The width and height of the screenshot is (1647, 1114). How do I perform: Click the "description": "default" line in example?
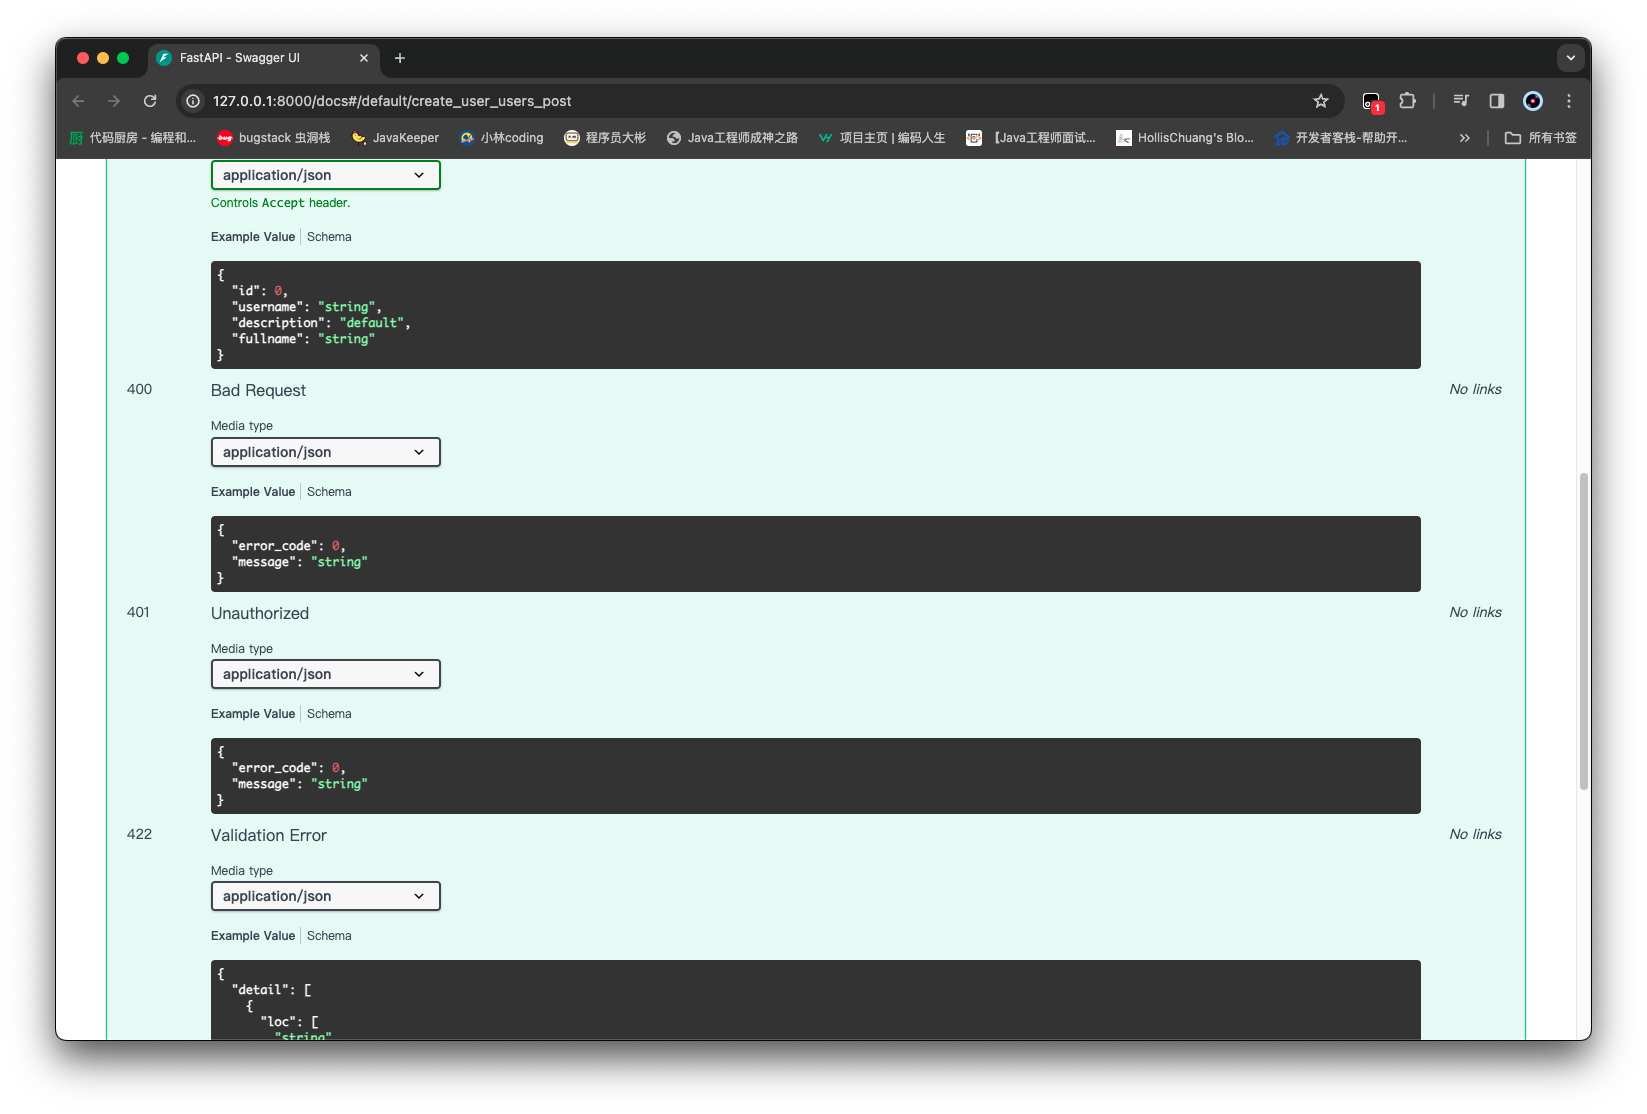pos(321,323)
